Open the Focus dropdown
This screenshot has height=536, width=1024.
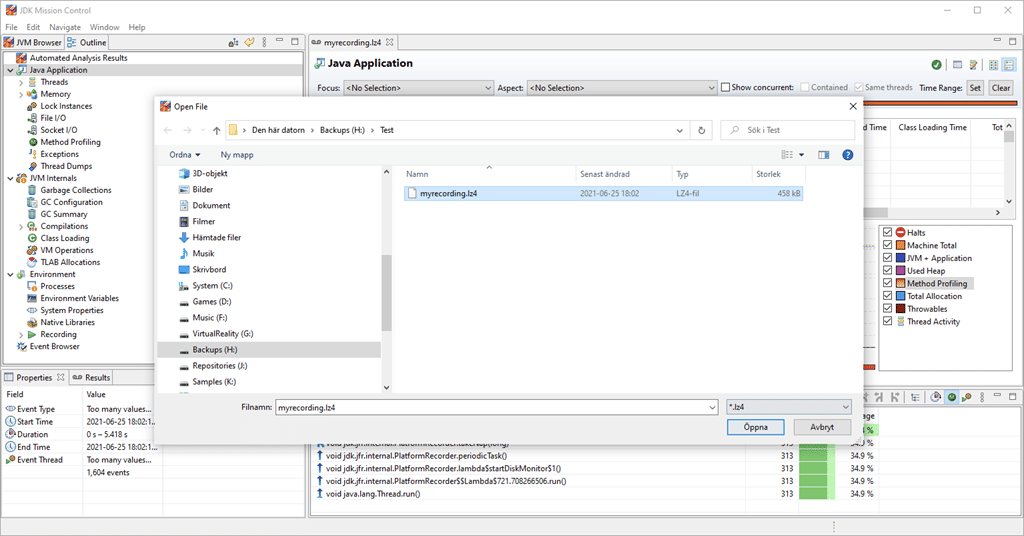pyautogui.click(x=419, y=87)
